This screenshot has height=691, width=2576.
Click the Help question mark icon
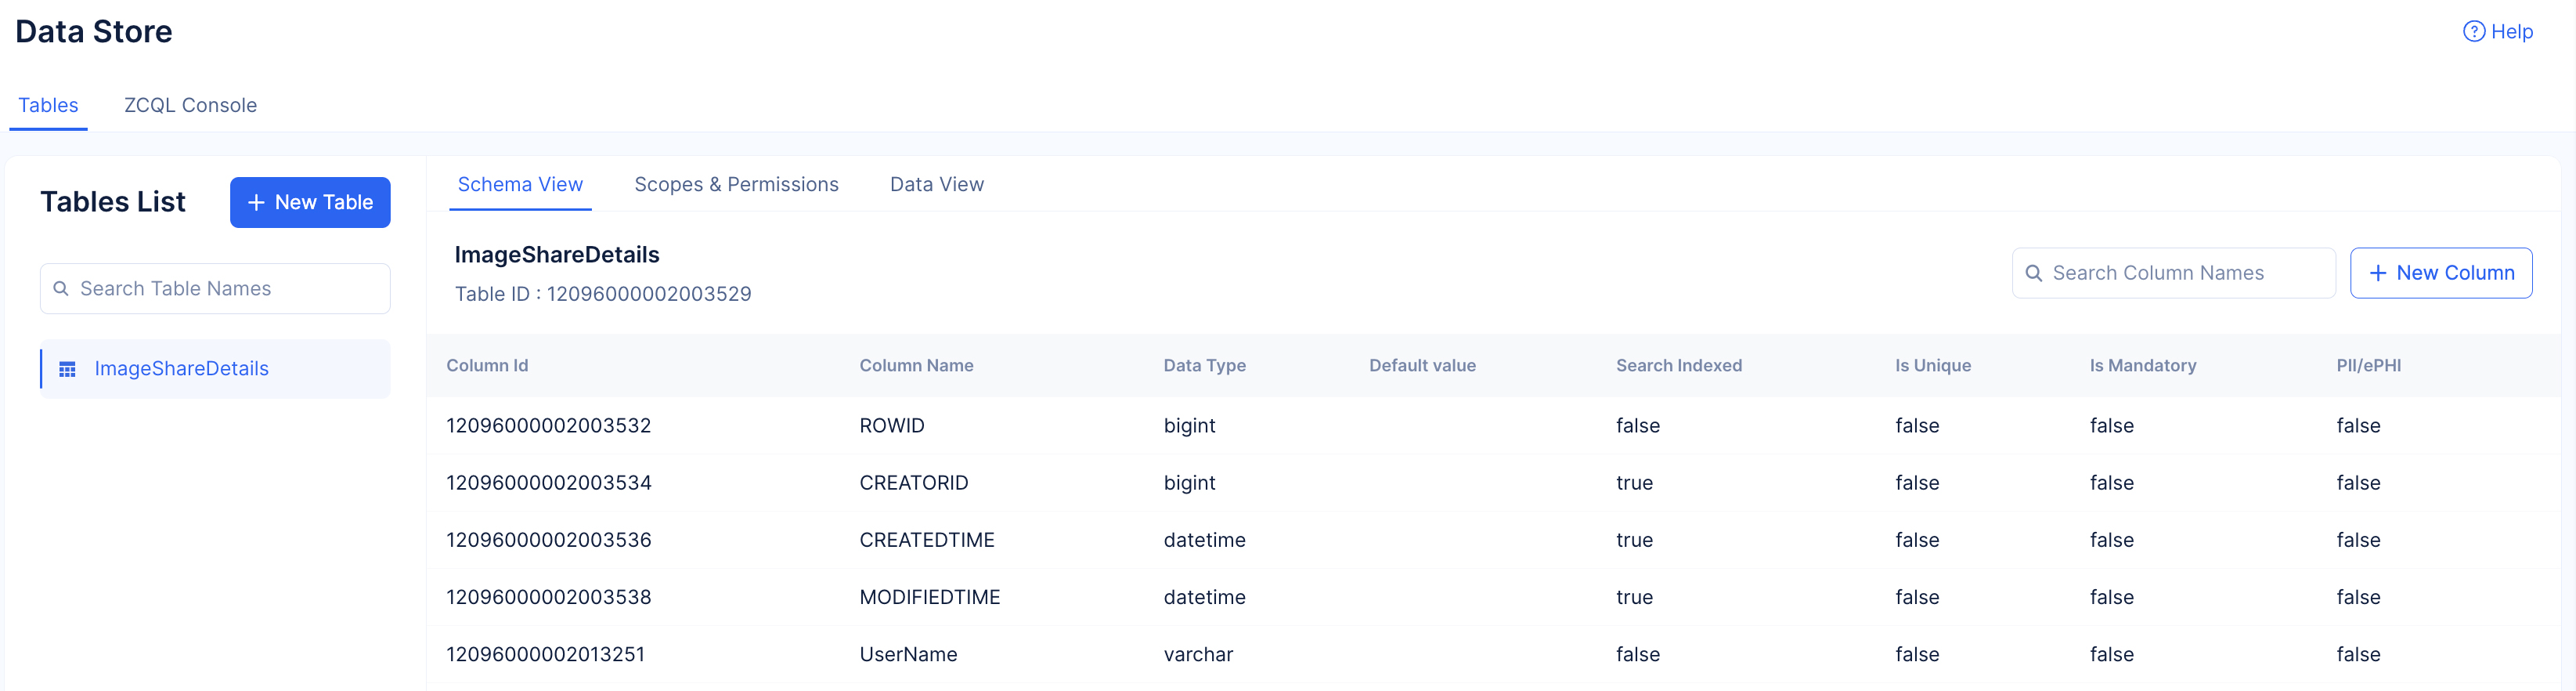[x=2473, y=32]
